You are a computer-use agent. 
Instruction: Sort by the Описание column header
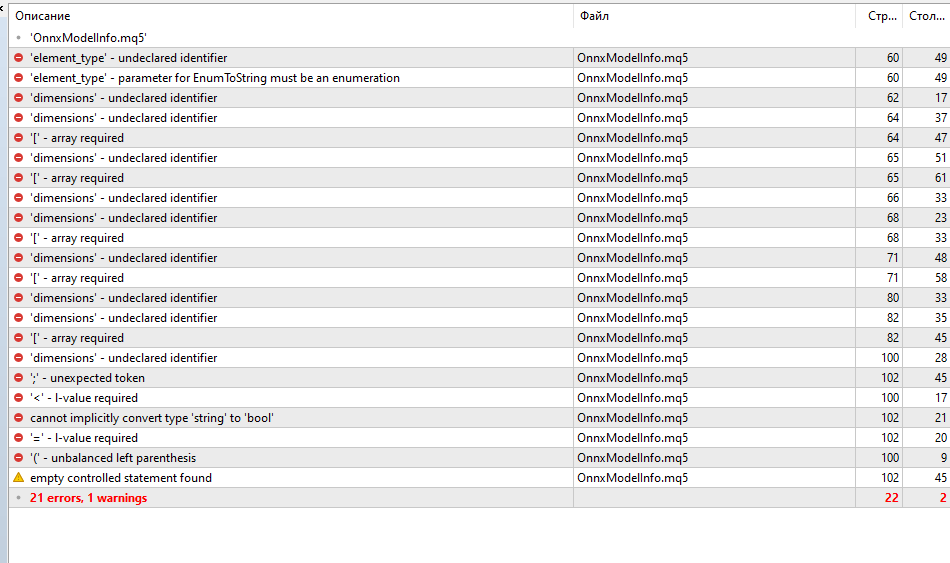pos(43,16)
